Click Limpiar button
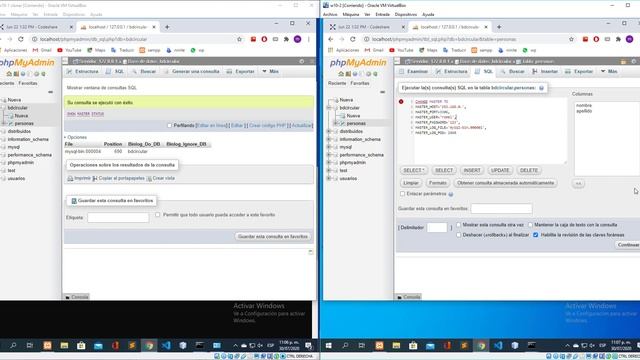The image size is (640, 360). point(411,183)
